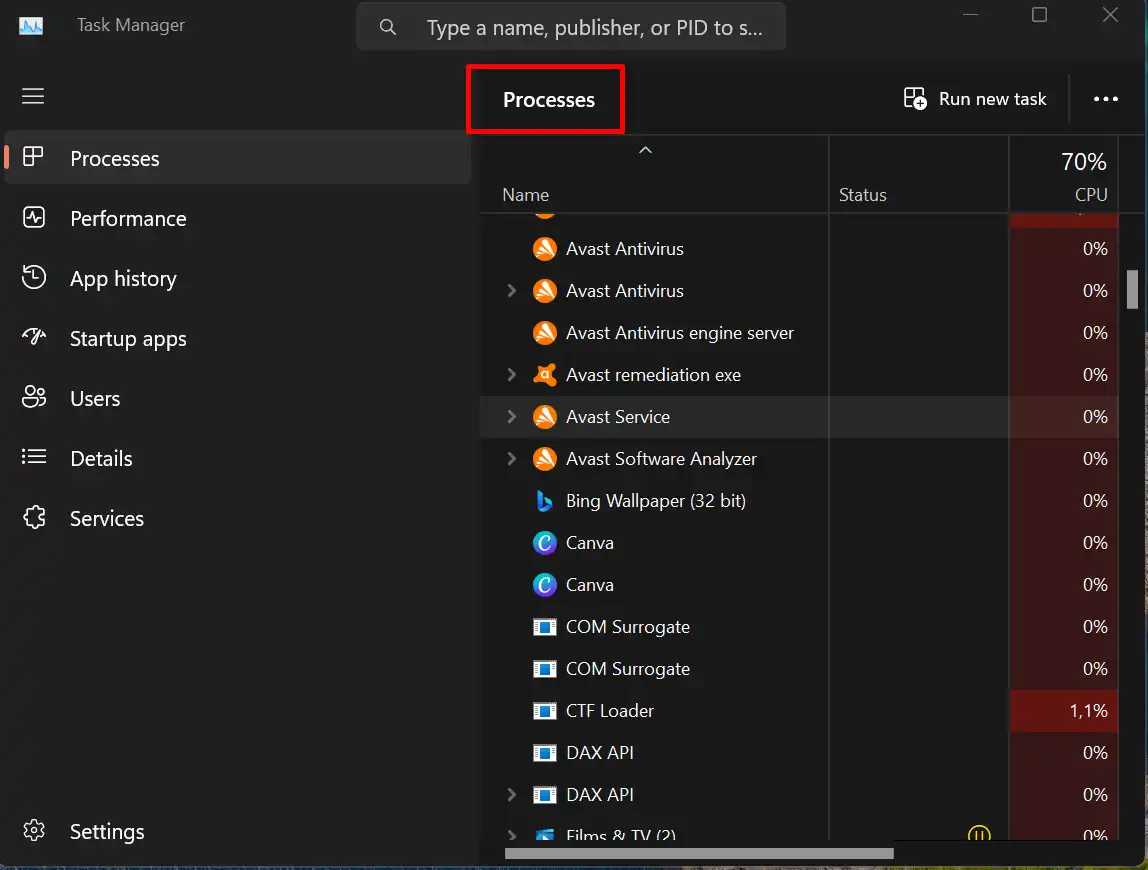Click the Task Manager app icon
The height and width of the screenshot is (870, 1148).
tap(31, 26)
